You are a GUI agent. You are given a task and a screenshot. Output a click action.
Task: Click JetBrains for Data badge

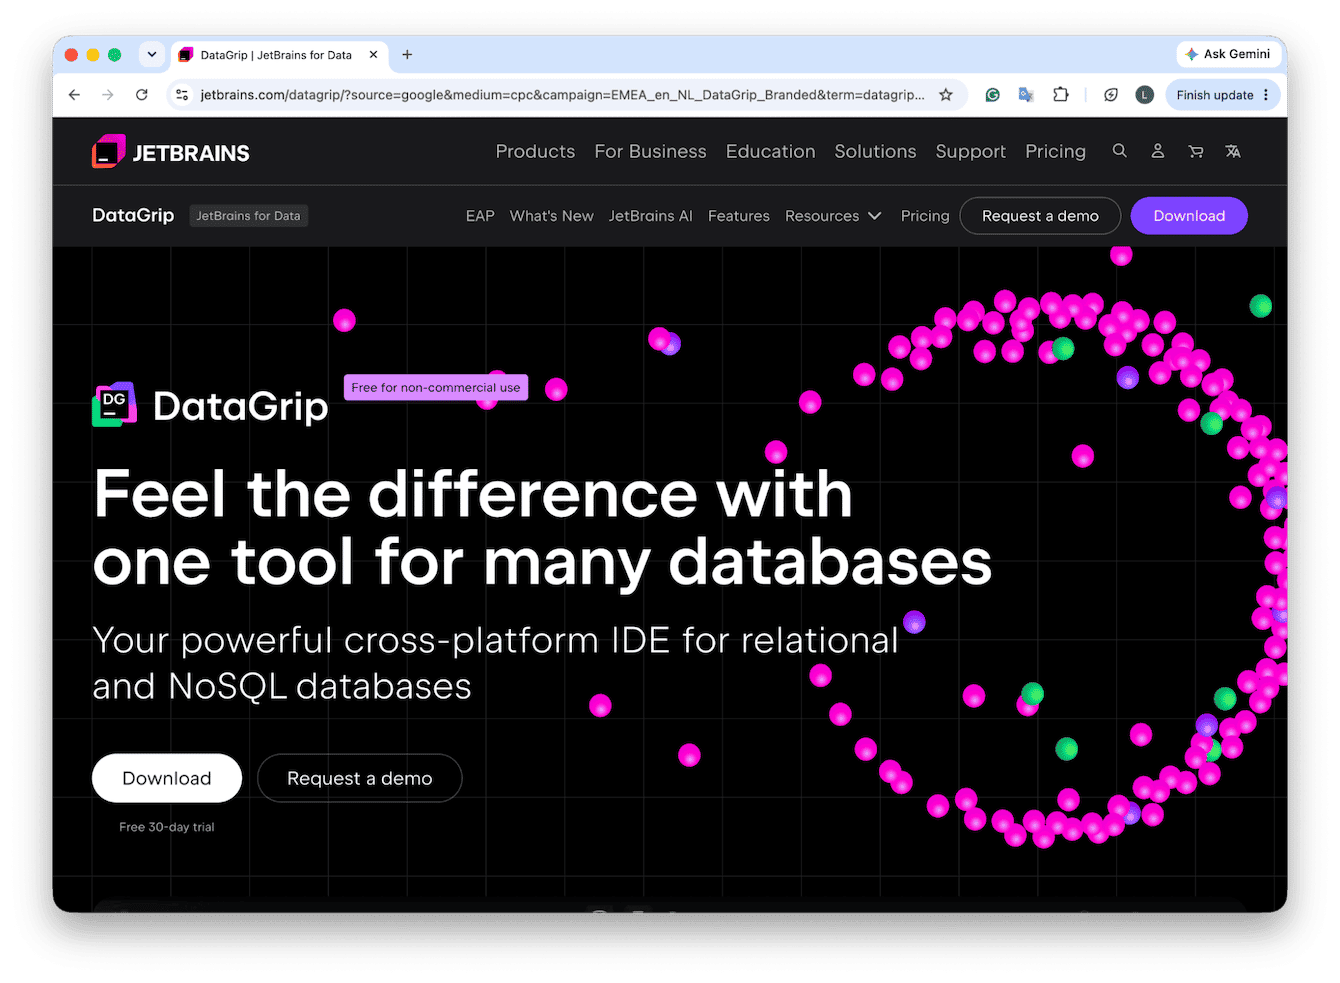click(x=248, y=215)
